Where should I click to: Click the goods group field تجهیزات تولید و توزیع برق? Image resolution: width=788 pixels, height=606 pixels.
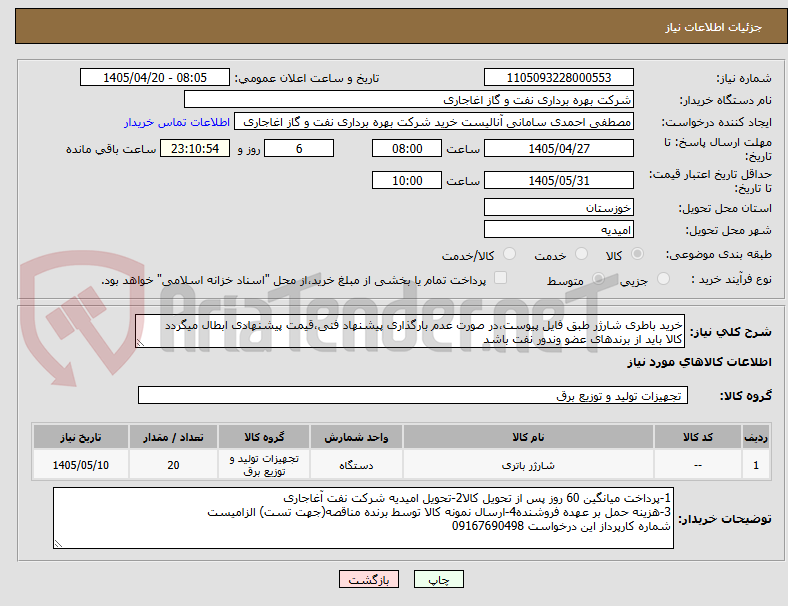point(413,395)
